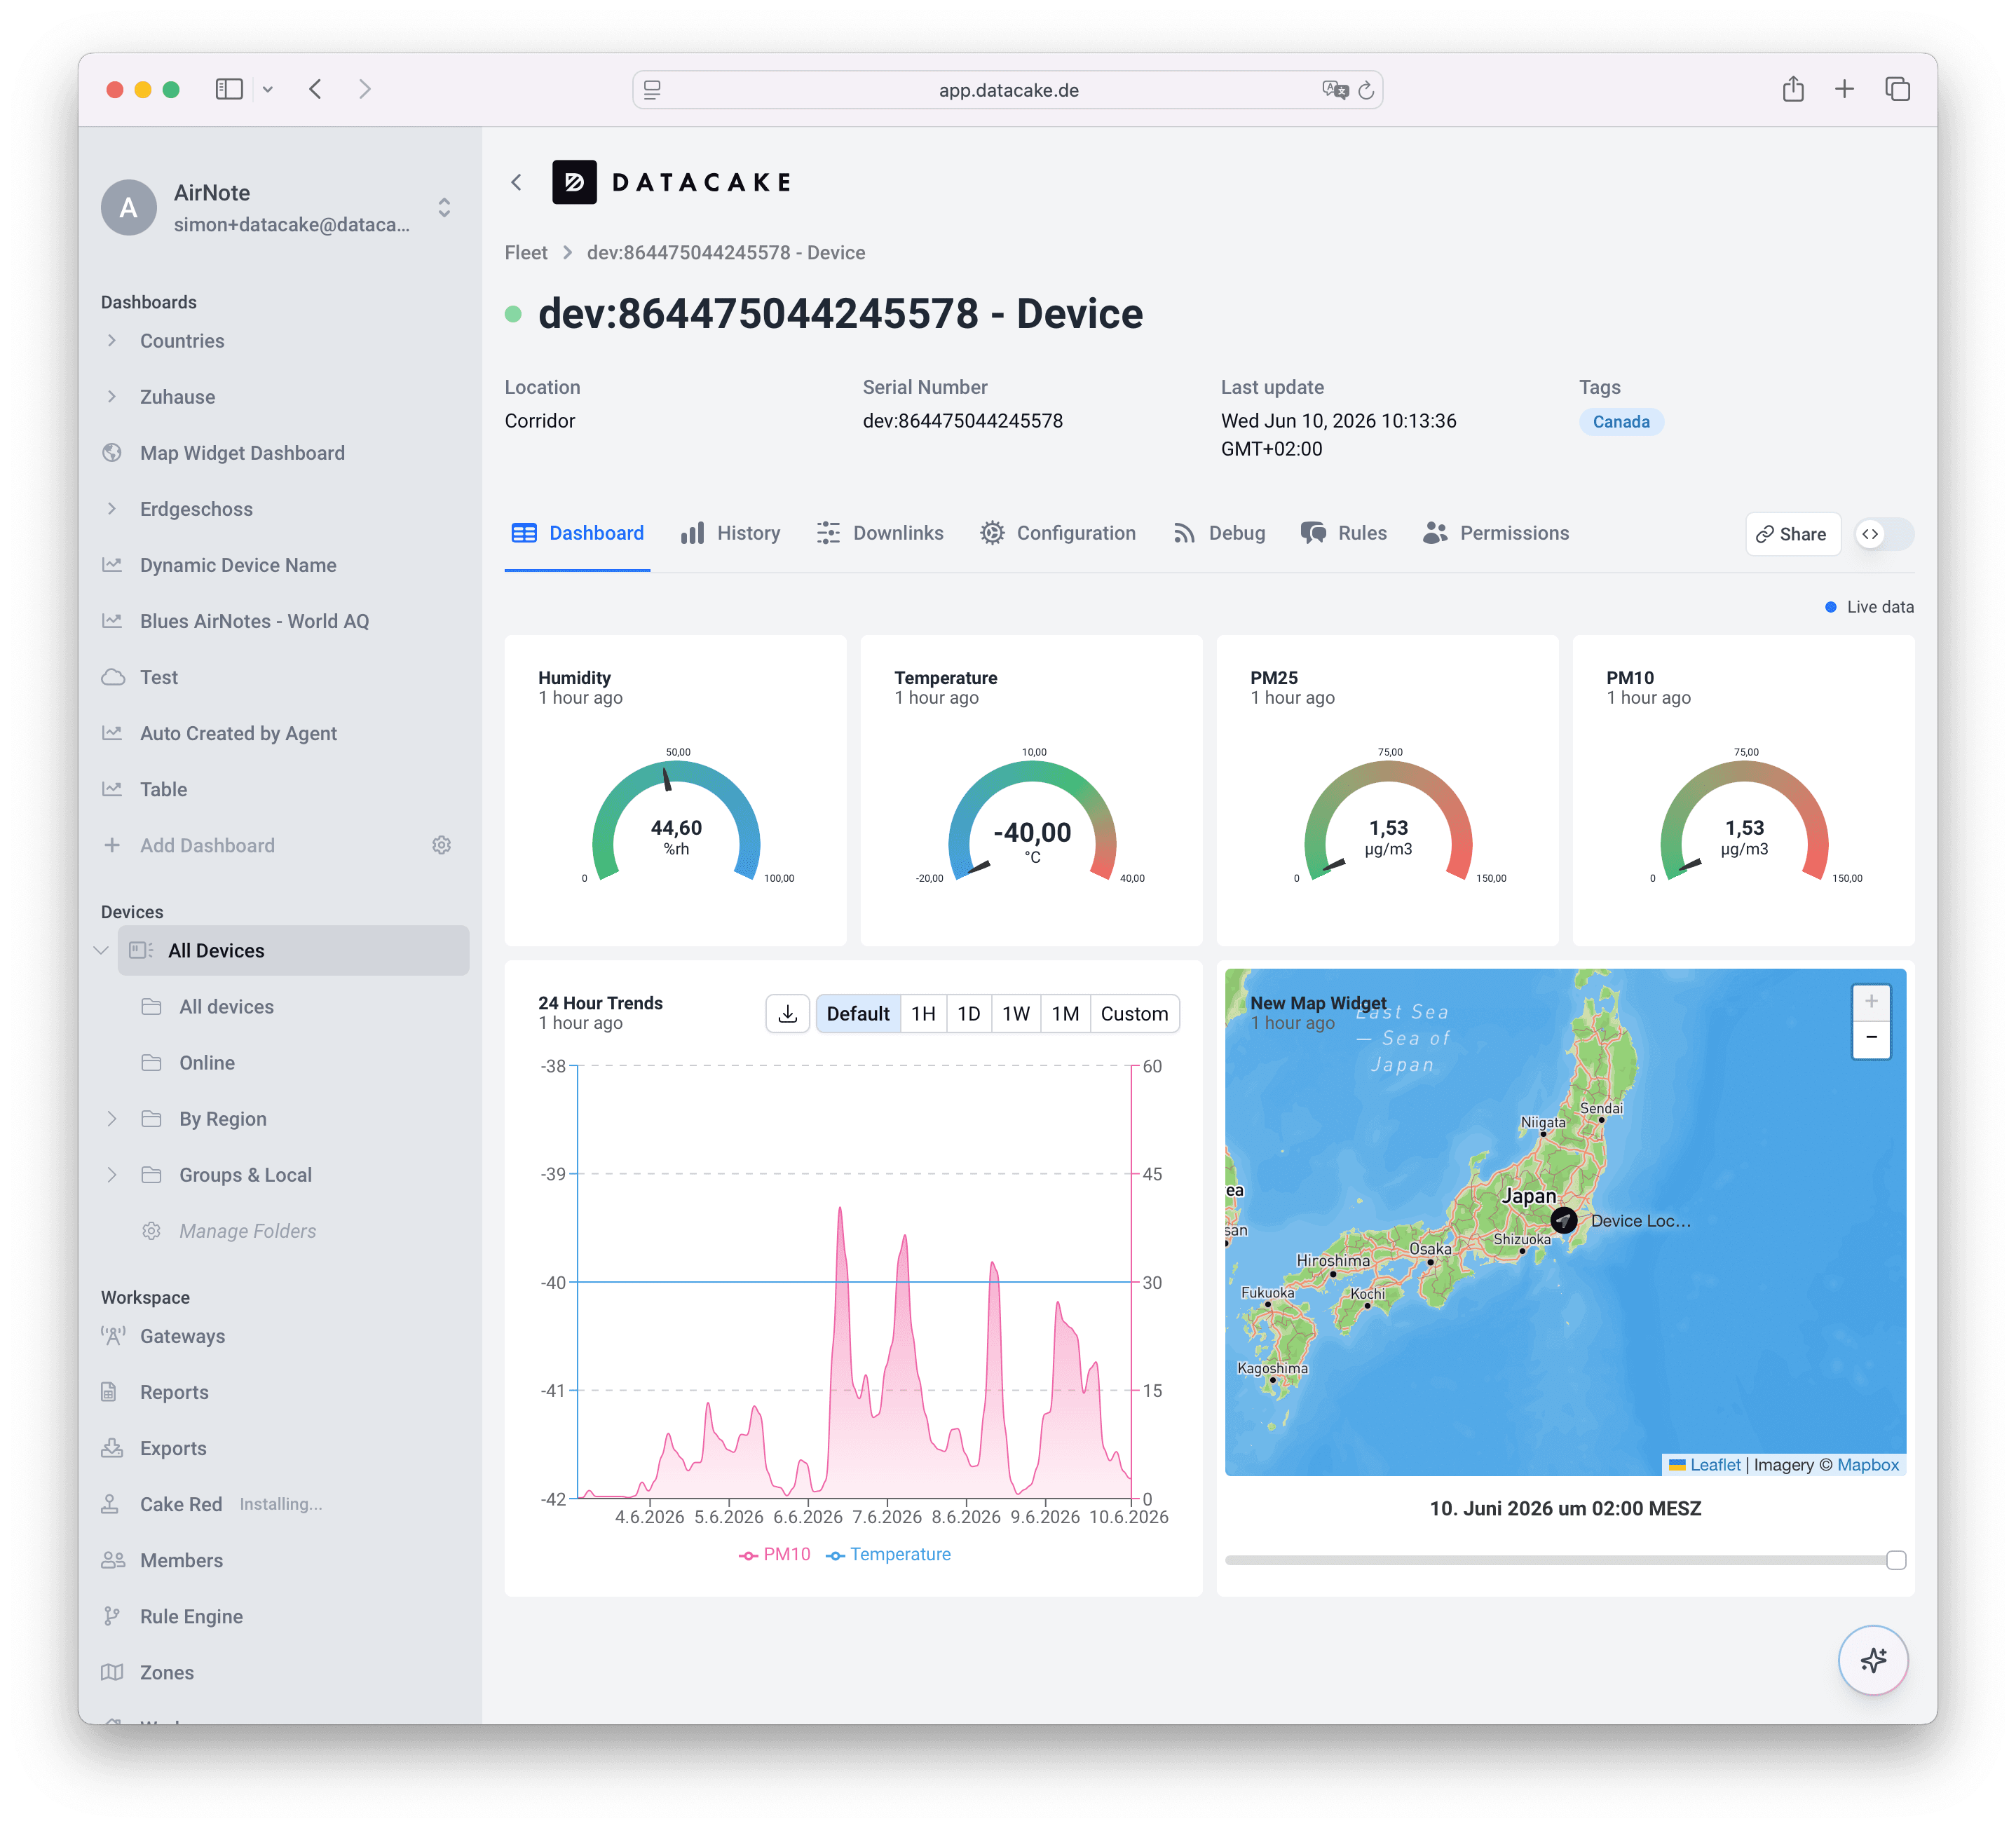2016x1828 pixels.
Task: Open dashboard settings gear beside Add Dashboard
Action: pyautogui.click(x=441, y=845)
